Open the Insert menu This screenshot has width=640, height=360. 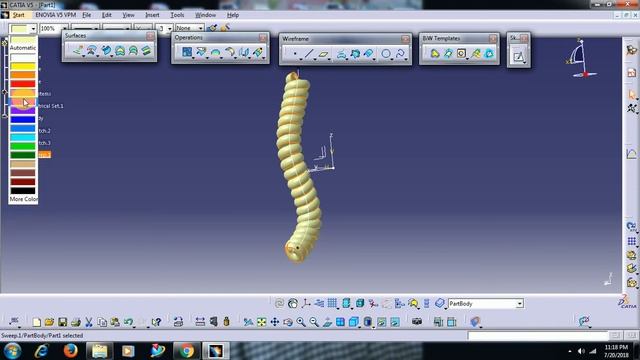coord(152,15)
